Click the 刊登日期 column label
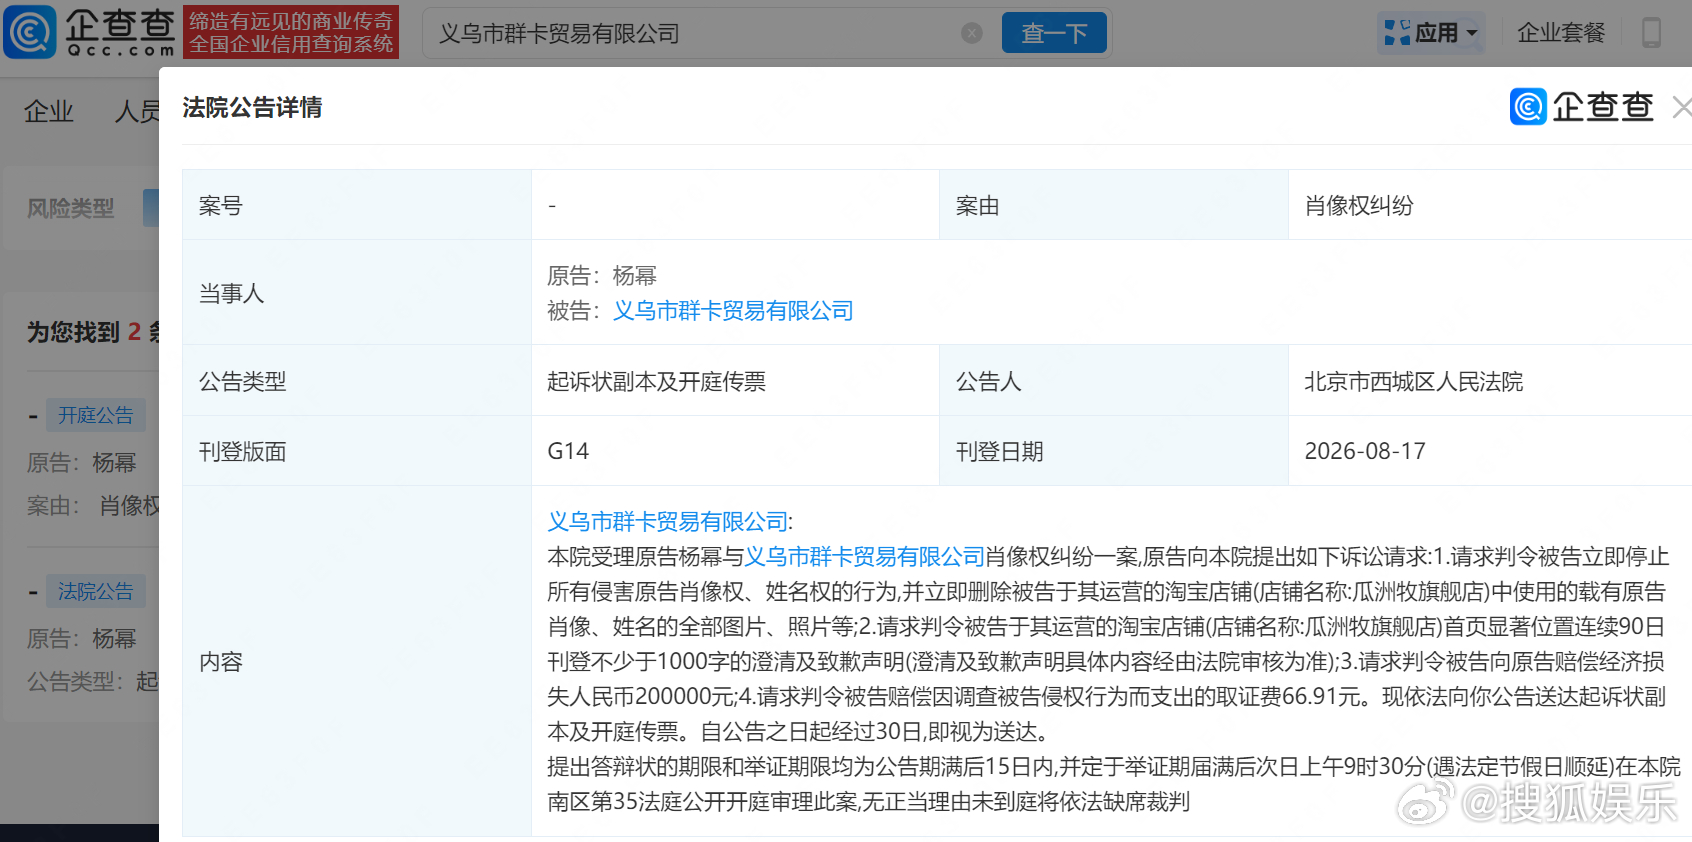The image size is (1692, 842). tap(1000, 451)
